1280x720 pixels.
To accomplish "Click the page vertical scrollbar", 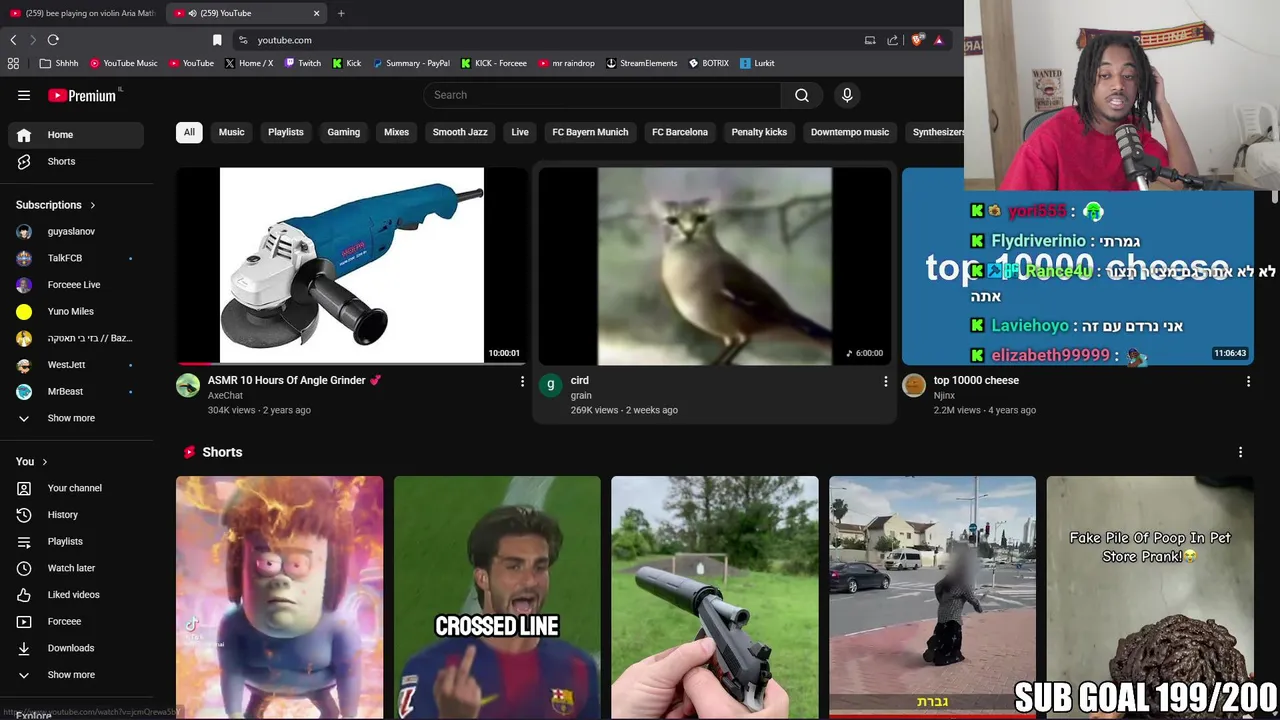I will coord(1274,197).
